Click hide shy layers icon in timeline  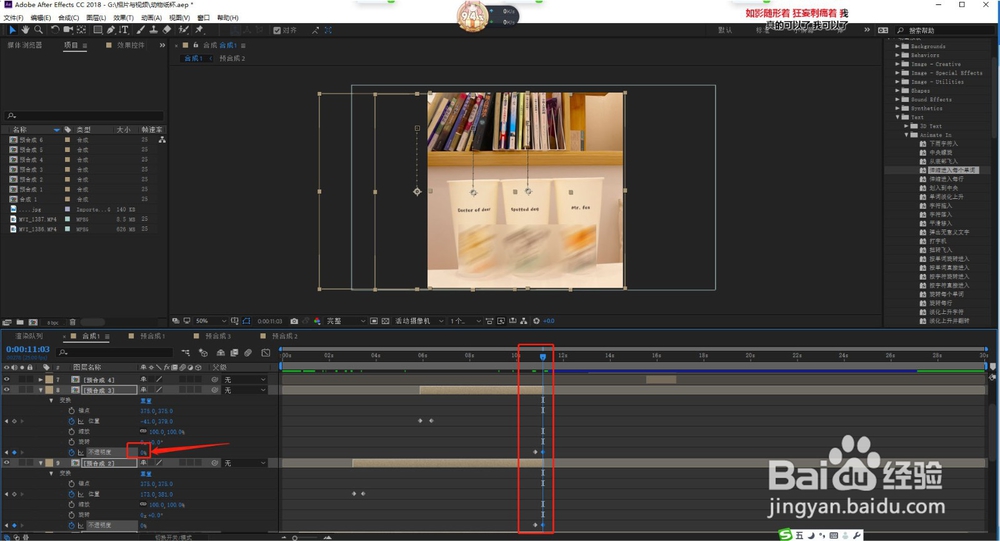coord(221,352)
